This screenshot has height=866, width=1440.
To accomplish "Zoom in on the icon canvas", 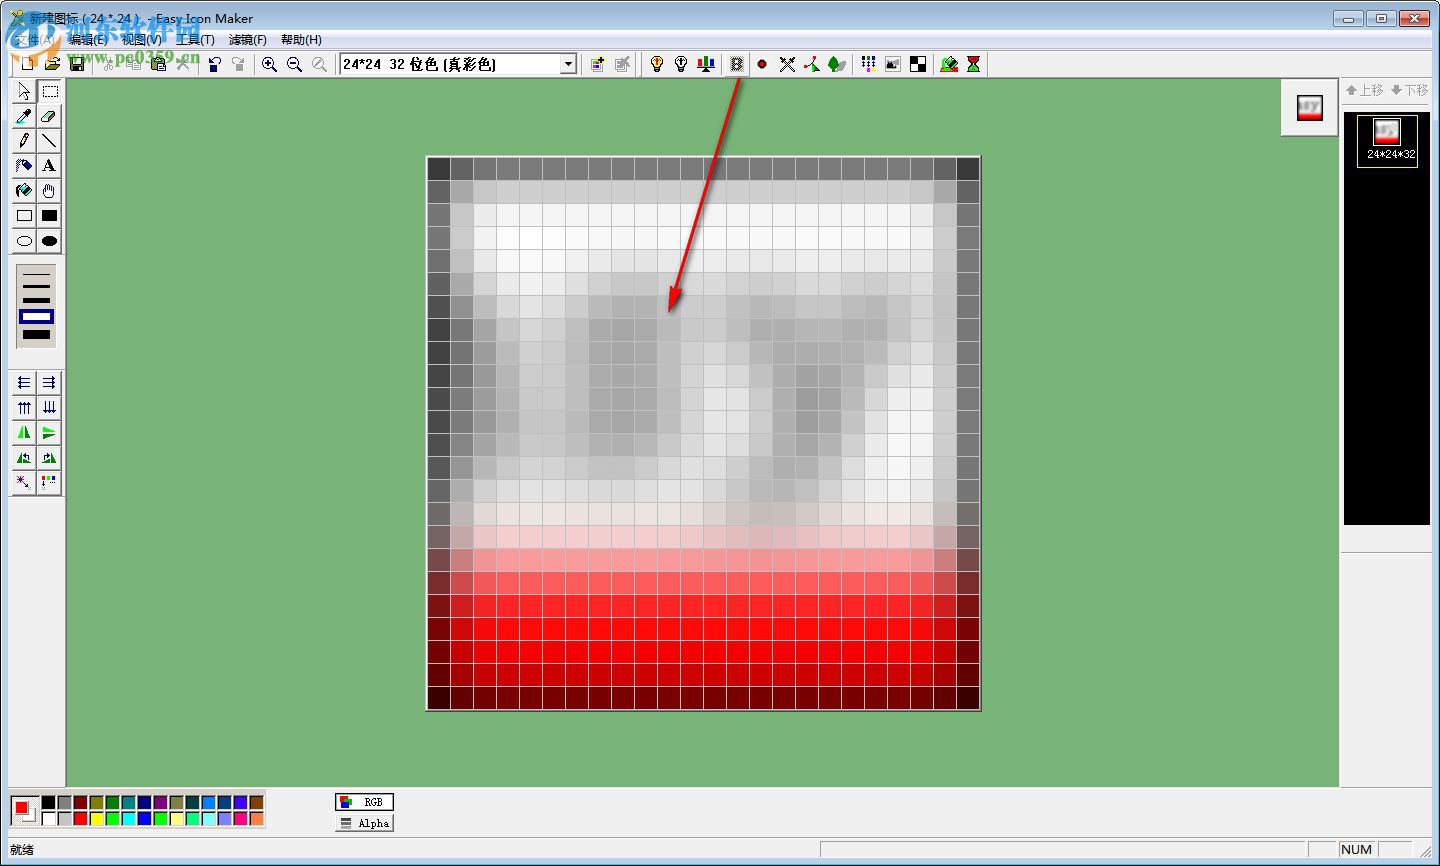I will pyautogui.click(x=269, y=64).
